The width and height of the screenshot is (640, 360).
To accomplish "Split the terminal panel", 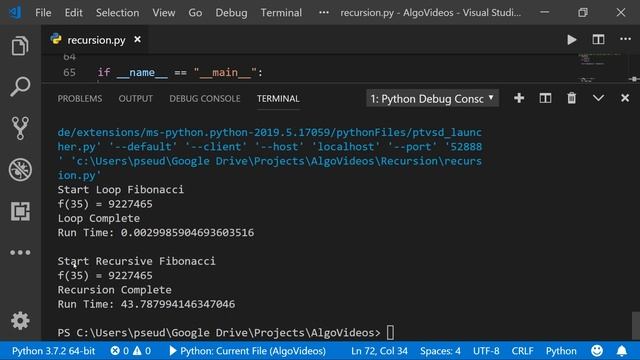I will pos(545,98).
